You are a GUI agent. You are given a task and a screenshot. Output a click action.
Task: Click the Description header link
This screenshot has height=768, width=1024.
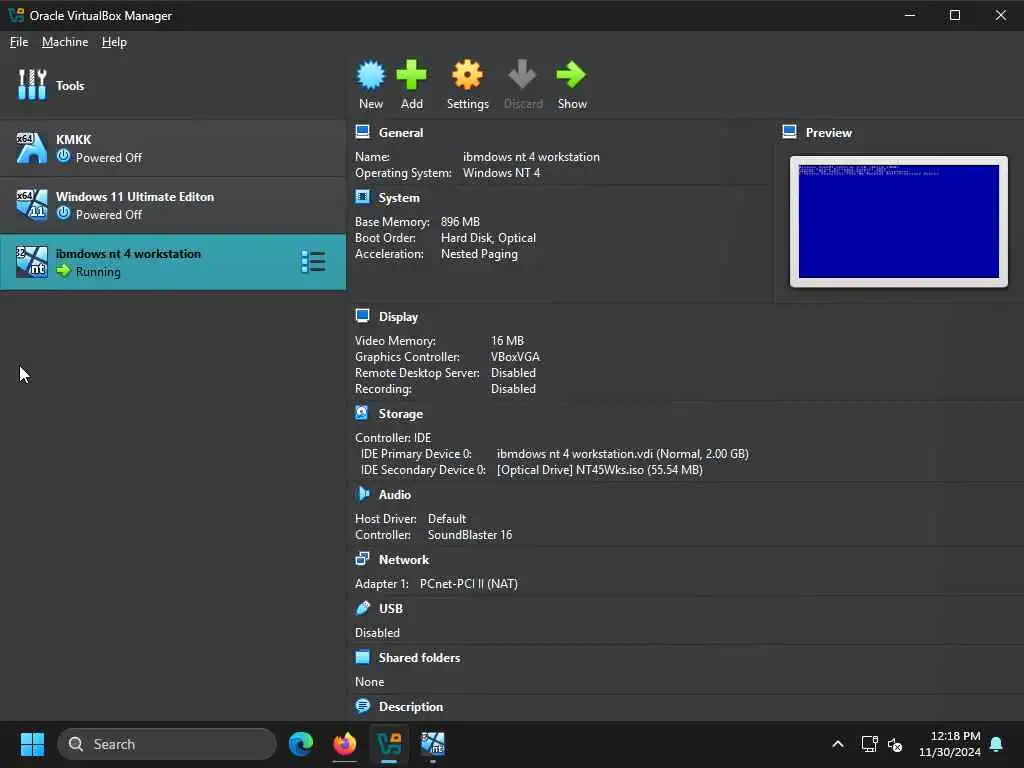click(411, 707)
